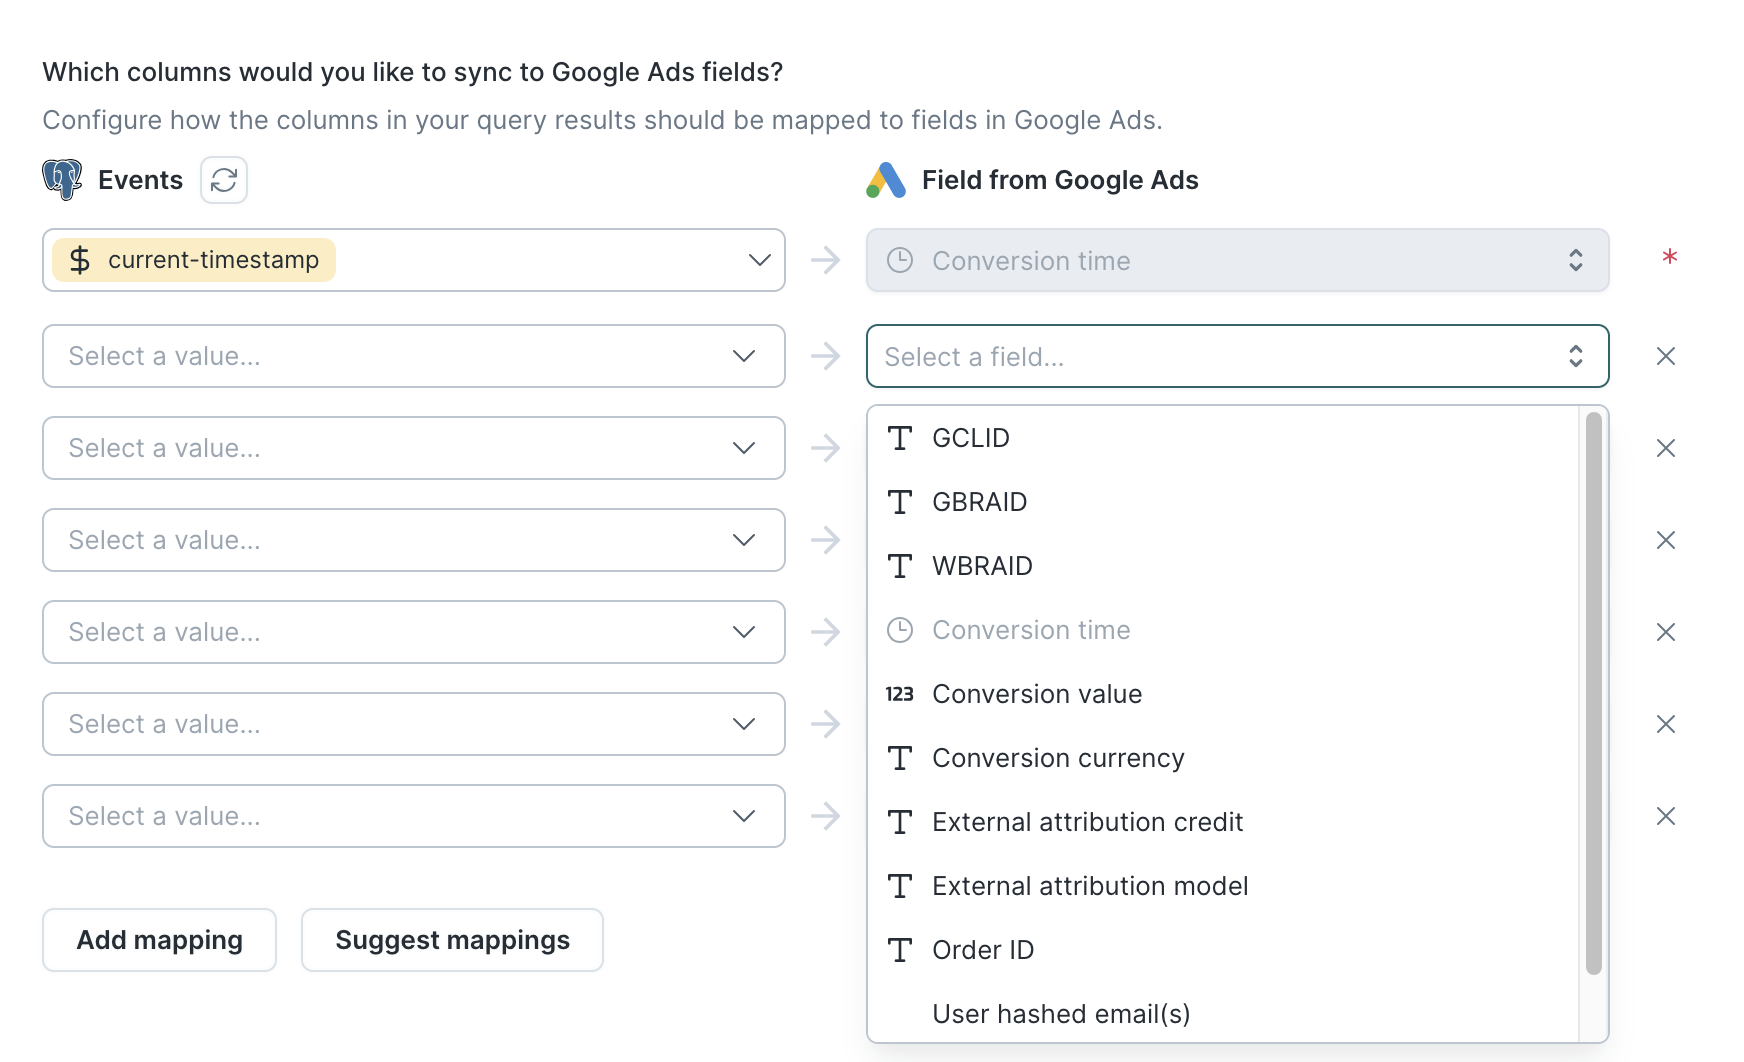Choose Order ID from the field list
This screenshot has height=1062, width=1744.
tap(1223, 950)
